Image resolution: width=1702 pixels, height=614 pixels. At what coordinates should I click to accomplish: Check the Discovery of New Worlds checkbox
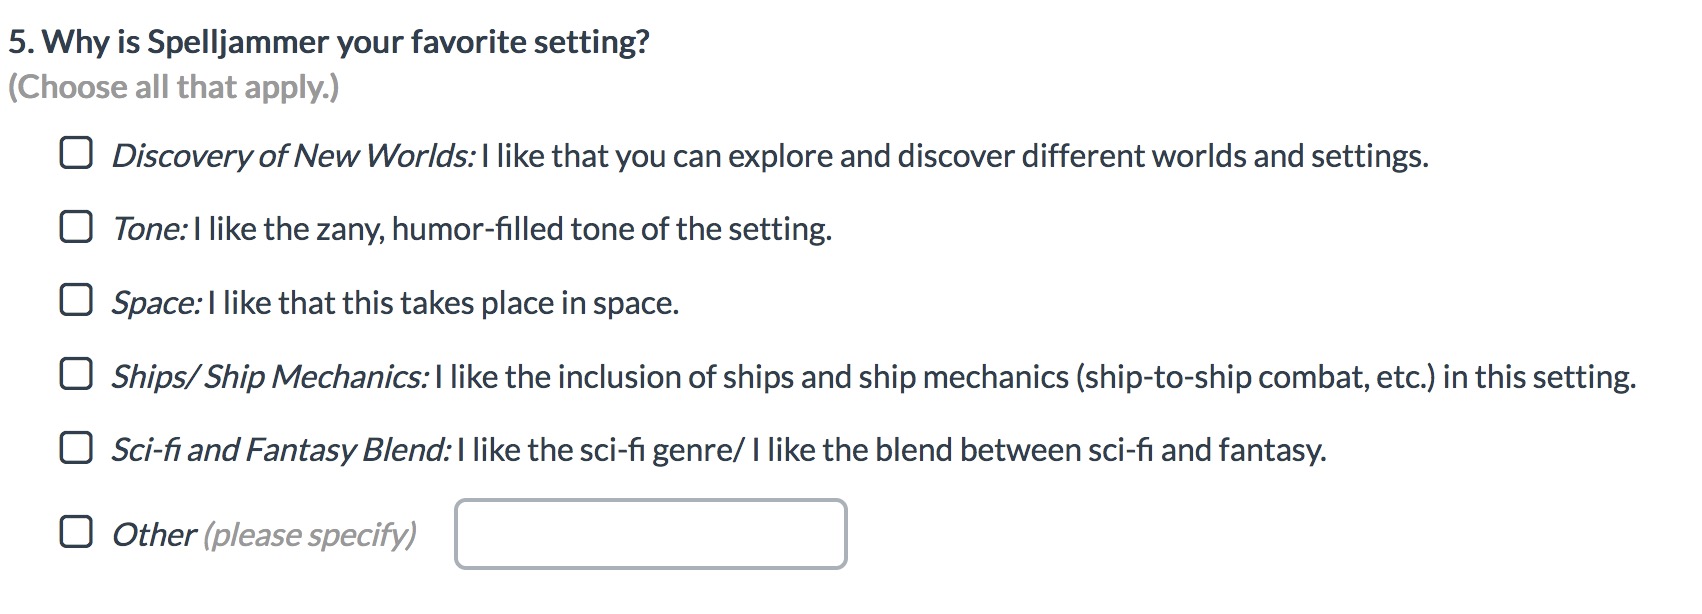(x=76, y=153)
